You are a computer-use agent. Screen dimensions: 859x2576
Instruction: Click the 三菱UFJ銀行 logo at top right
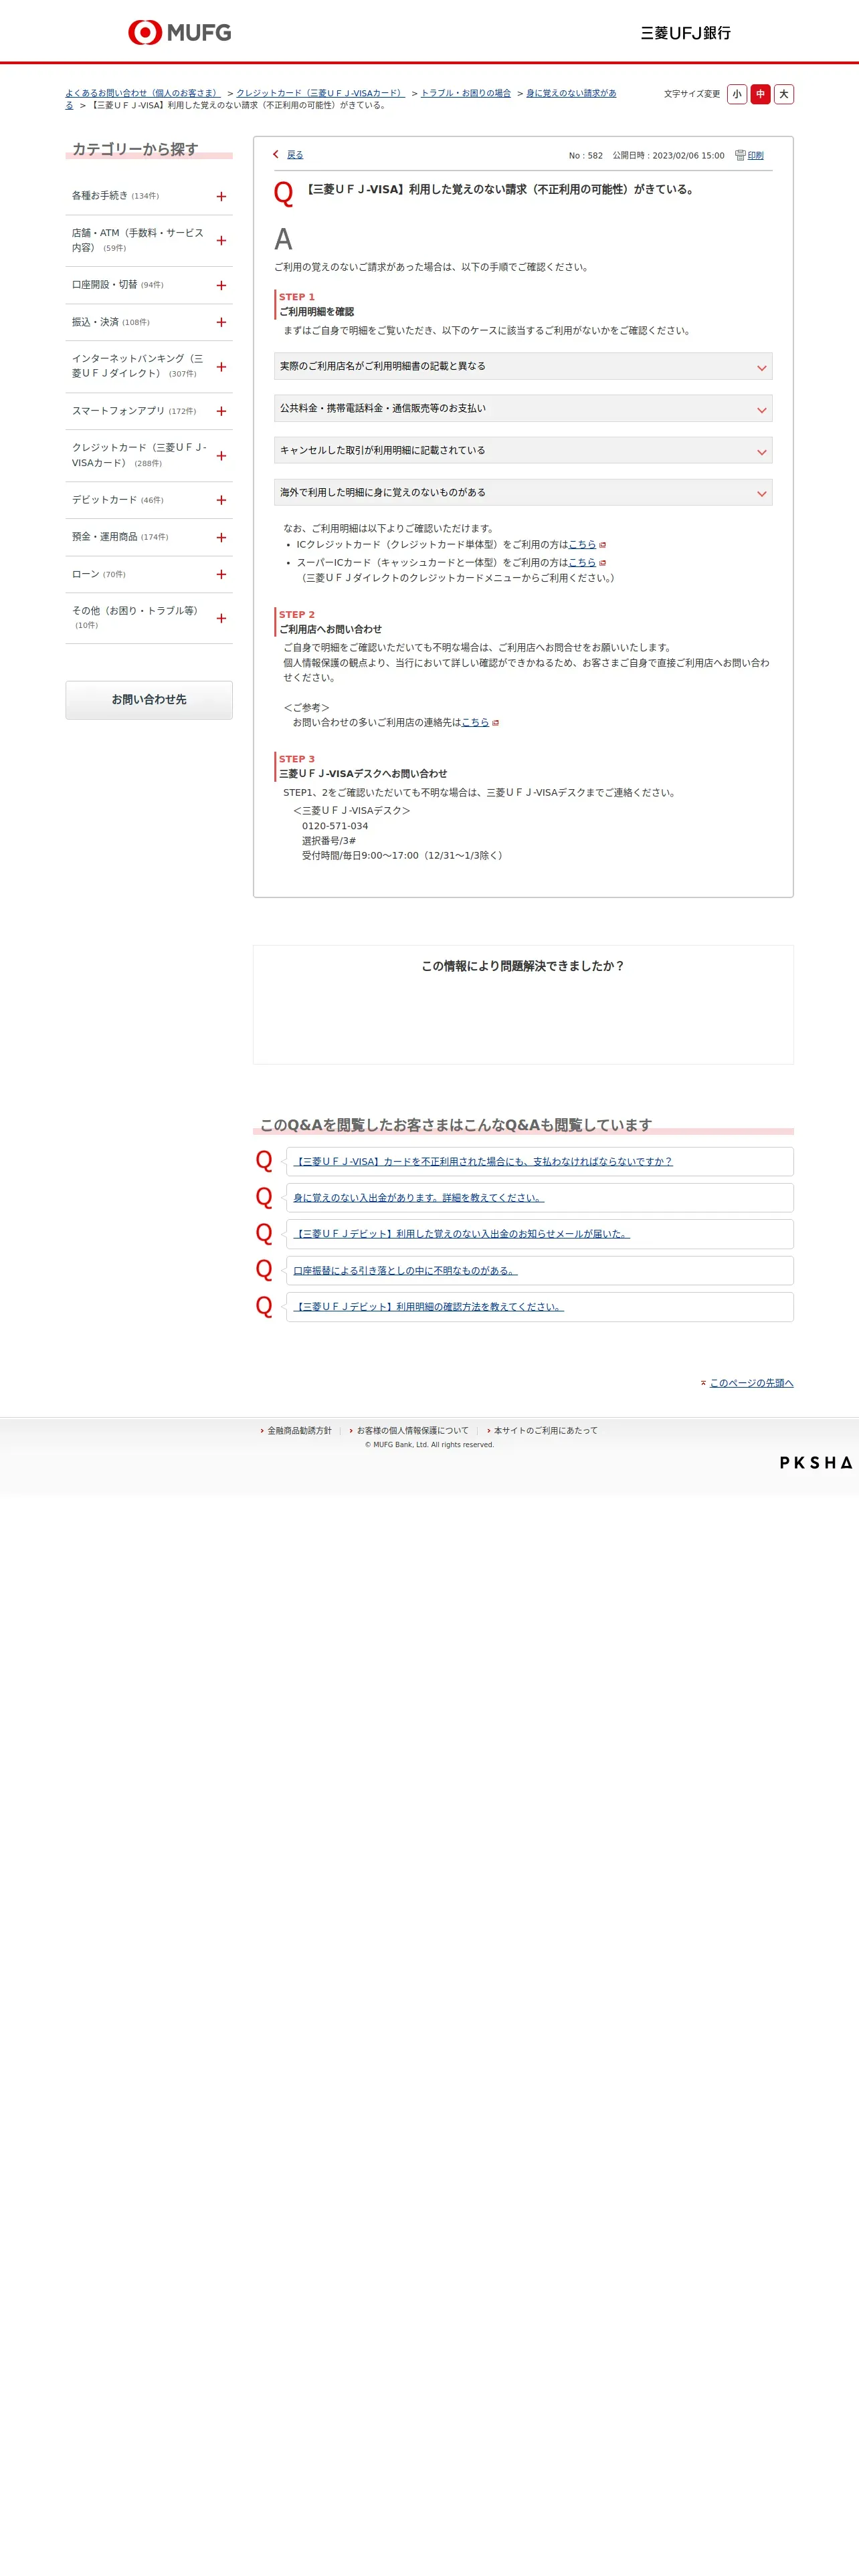tap(686, 33)
